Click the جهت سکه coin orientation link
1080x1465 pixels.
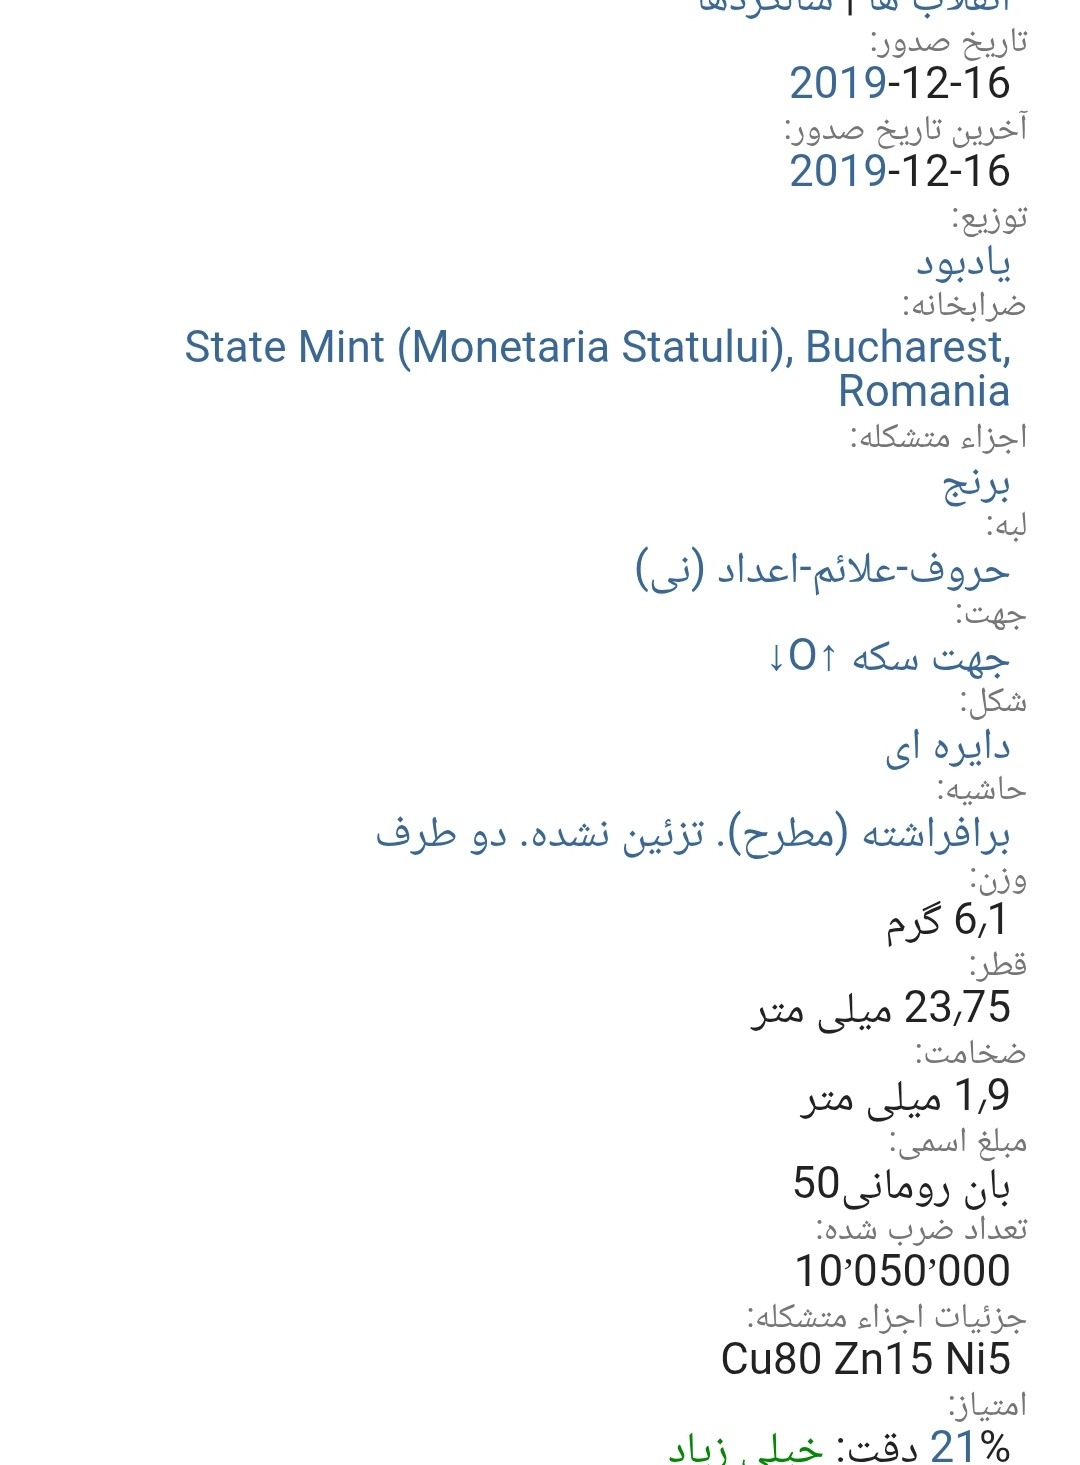click(888, 658)
